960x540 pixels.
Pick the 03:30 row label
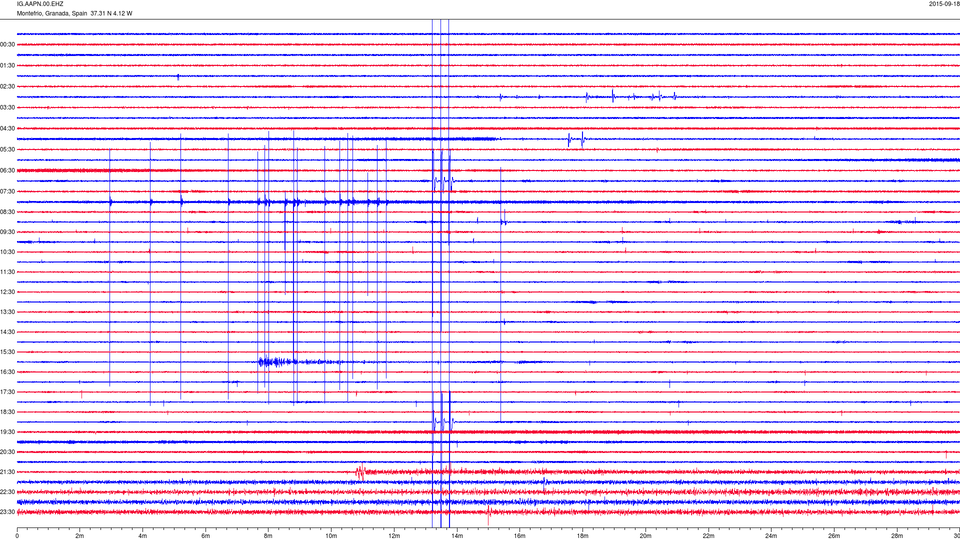(x=7, y=107)
